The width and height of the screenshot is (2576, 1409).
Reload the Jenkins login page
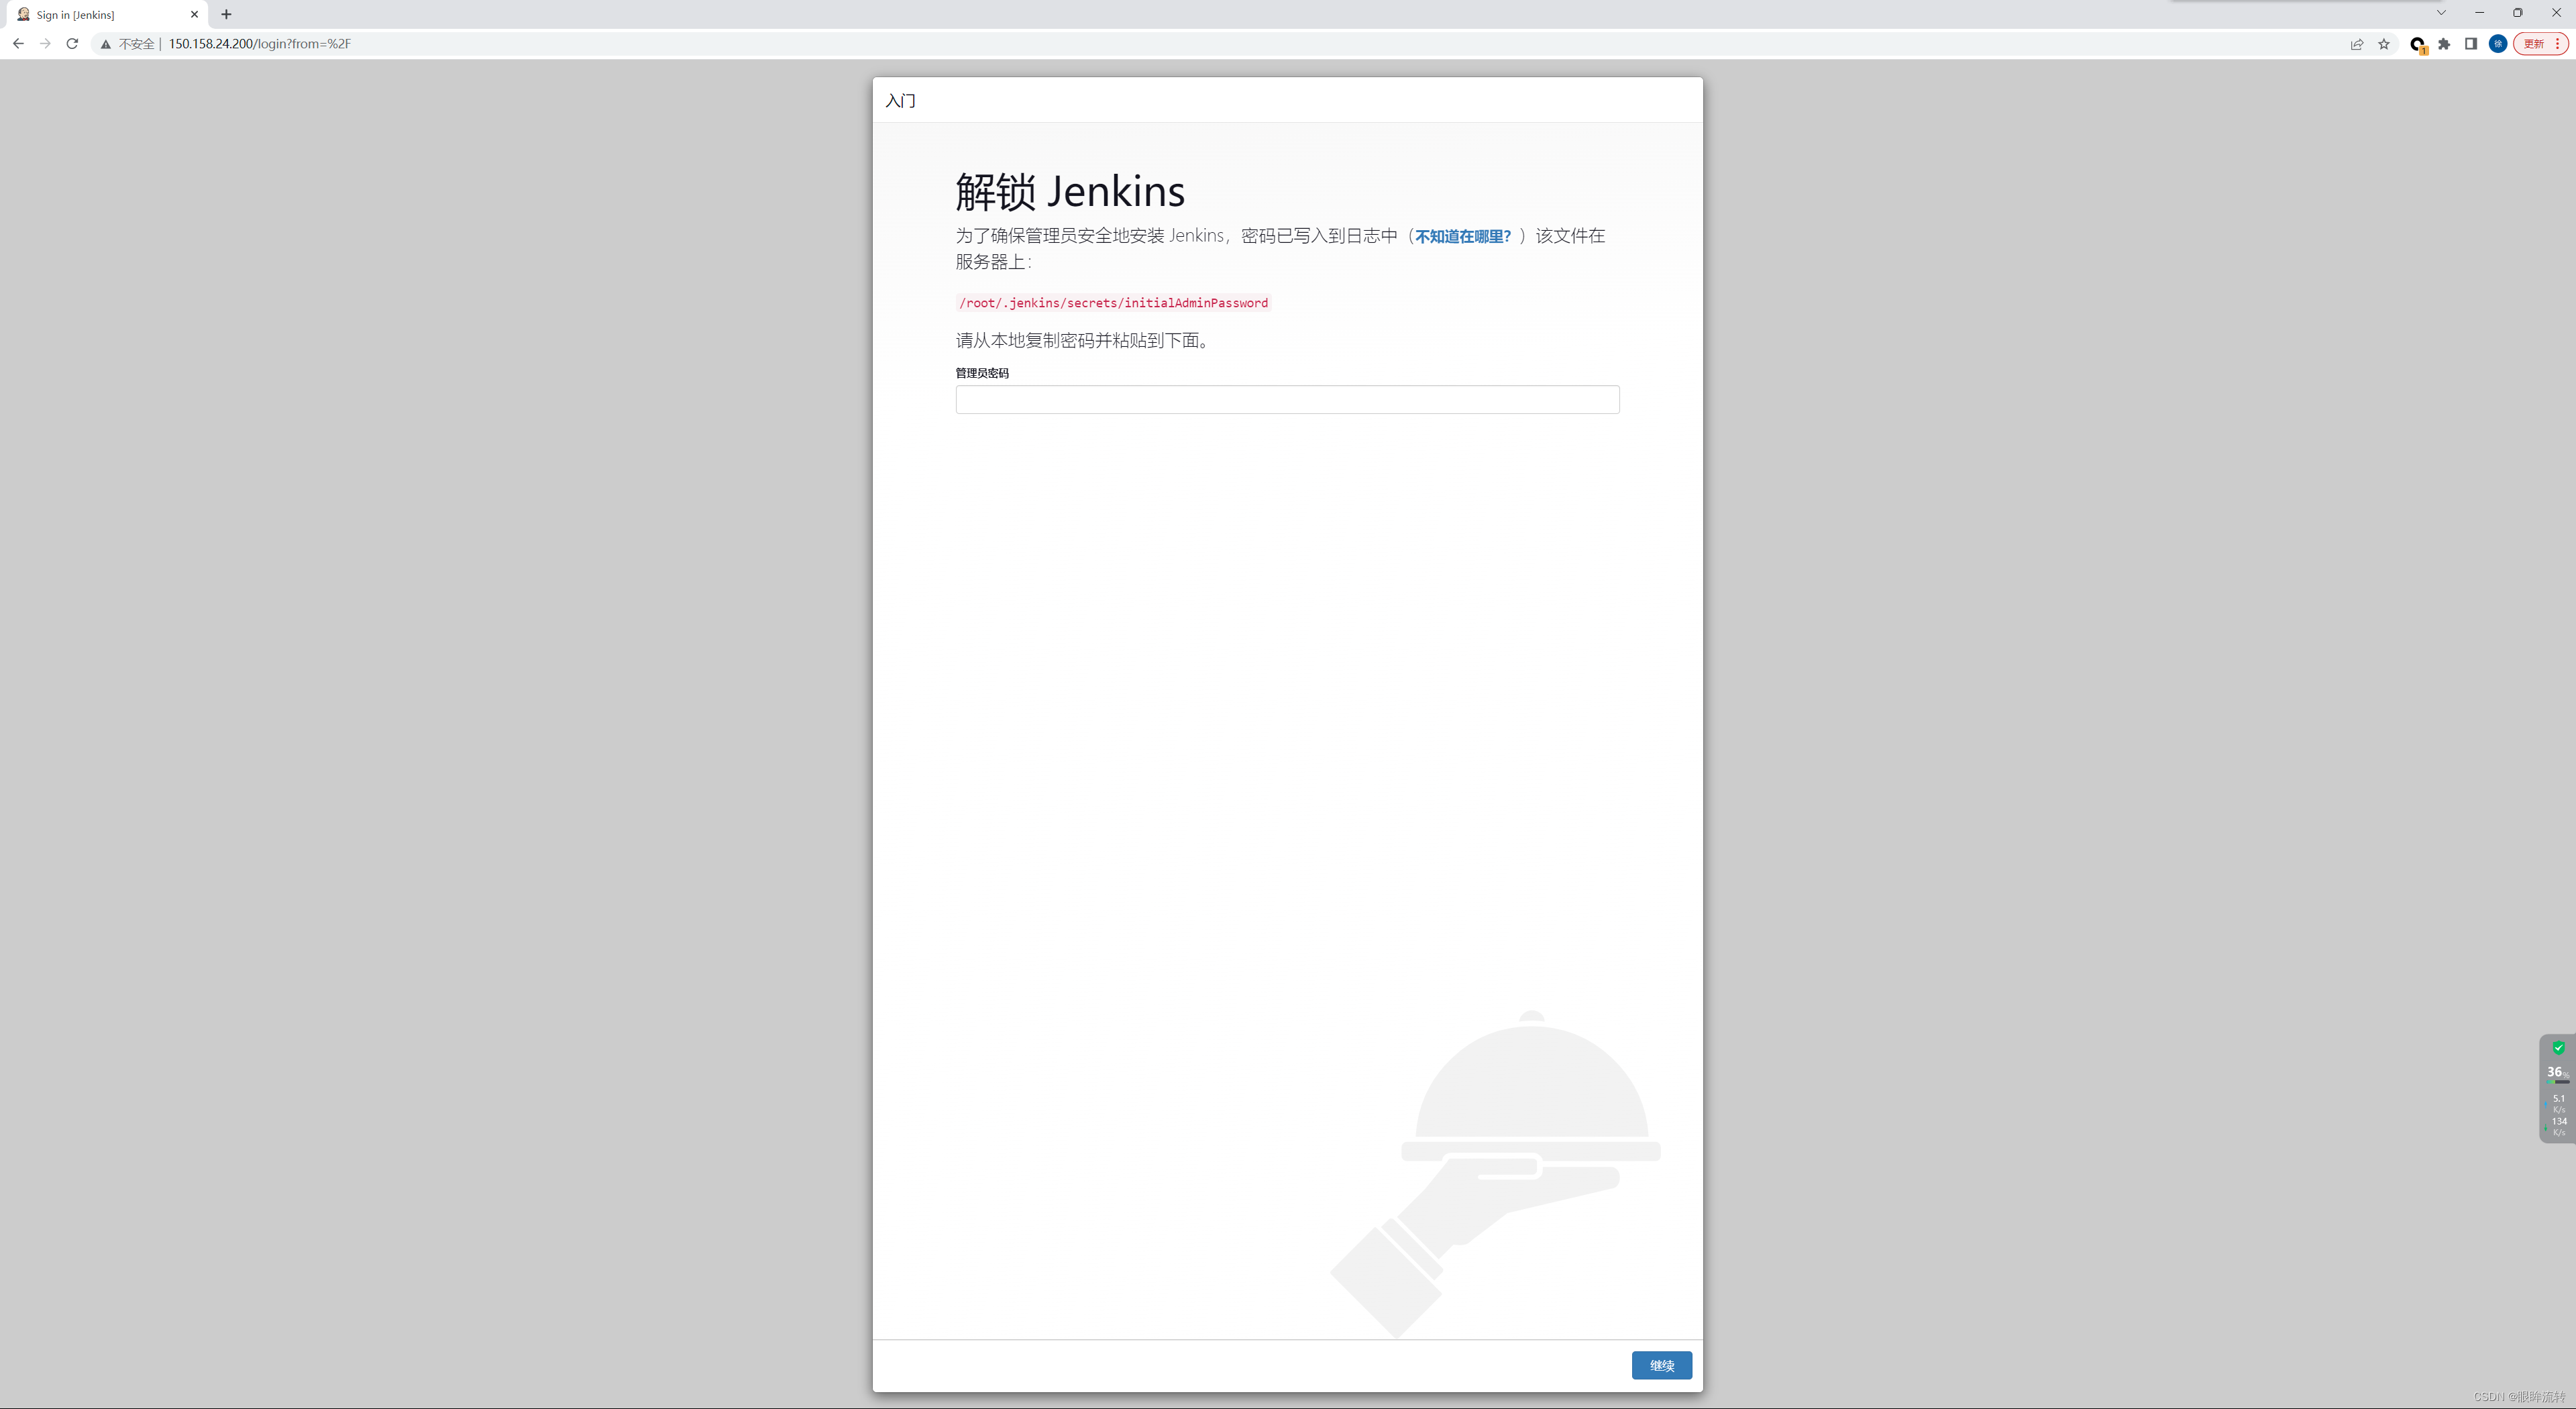point(72,43)
